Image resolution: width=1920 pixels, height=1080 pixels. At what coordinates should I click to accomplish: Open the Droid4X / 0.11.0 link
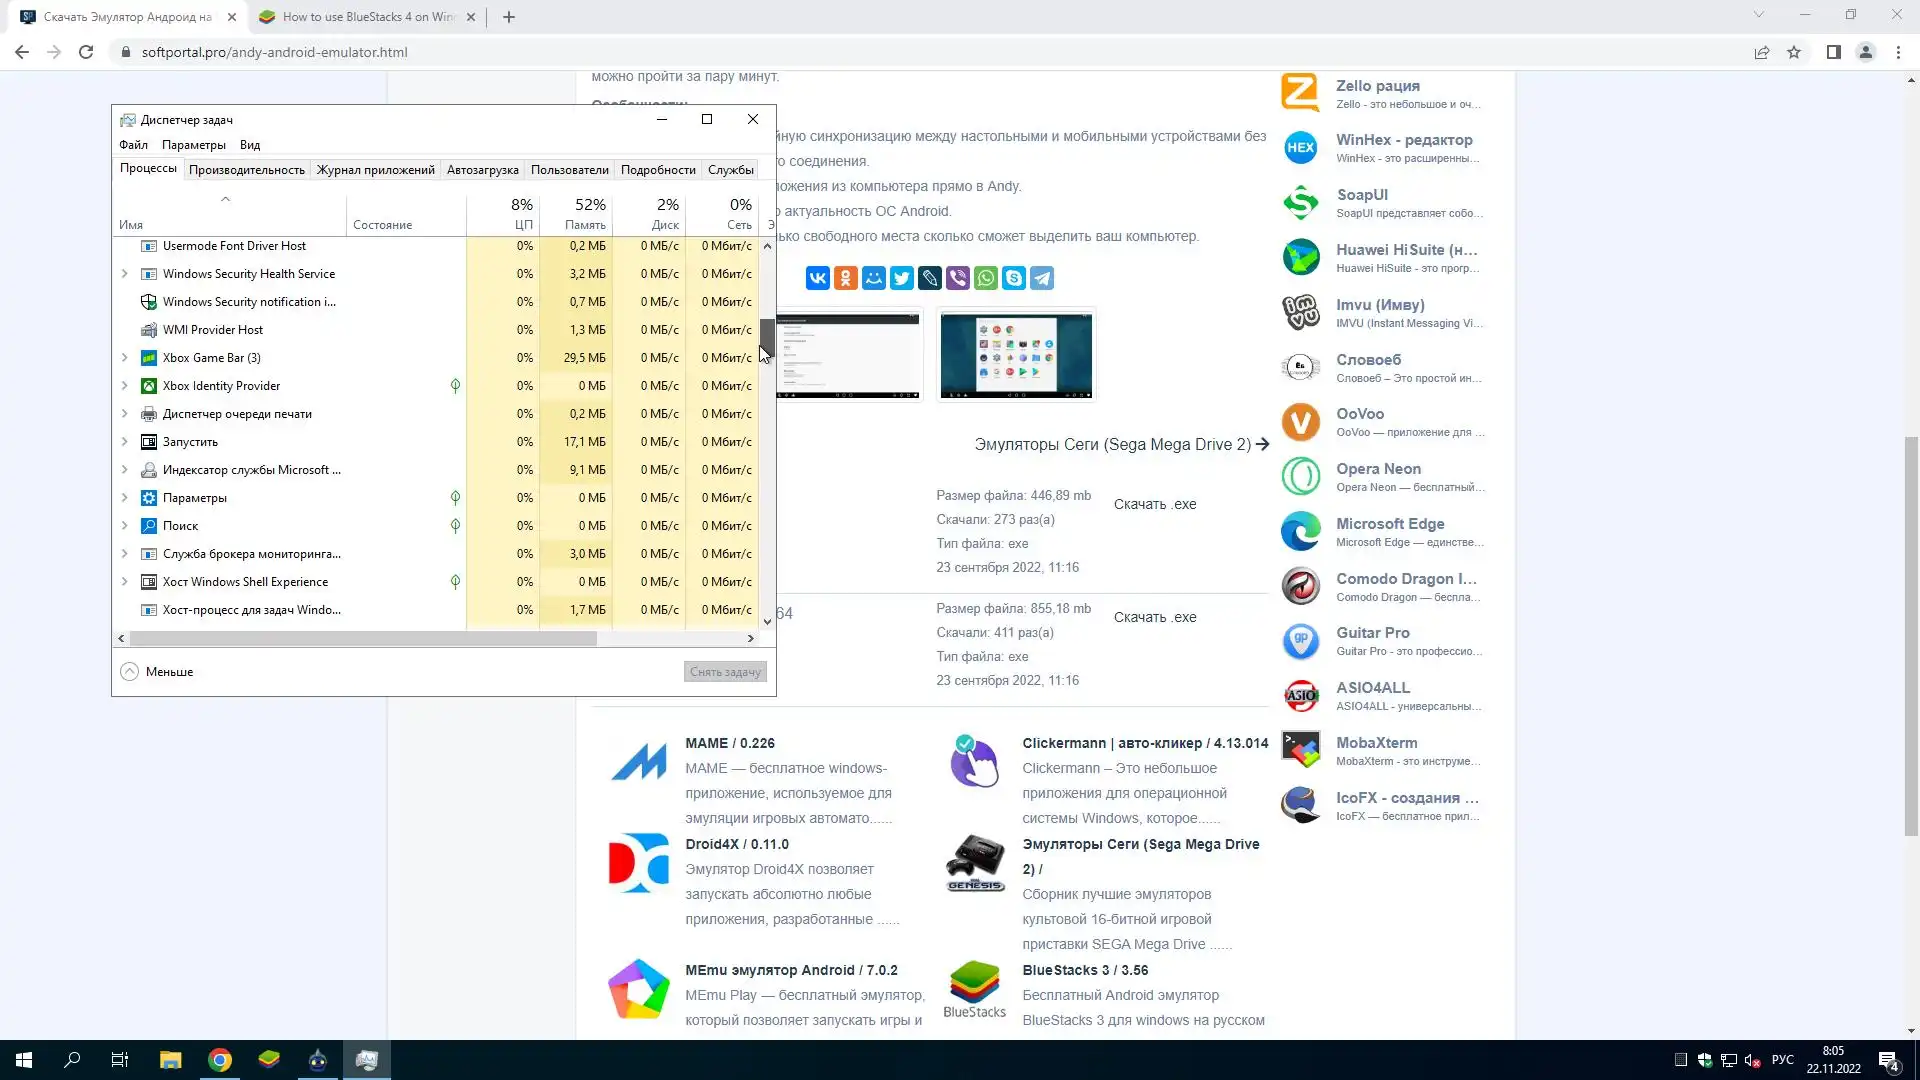click(x=736, y=844)
